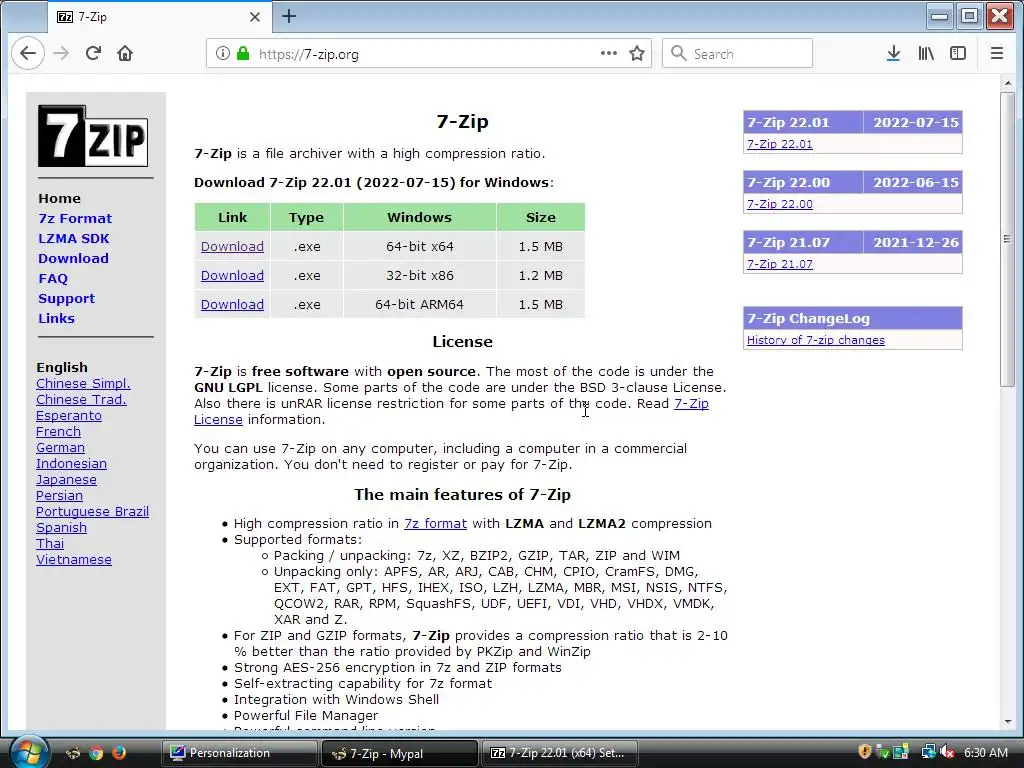Click the forward navigation arrow
This screenshot has height=768, width=1024.
[61, 54]
